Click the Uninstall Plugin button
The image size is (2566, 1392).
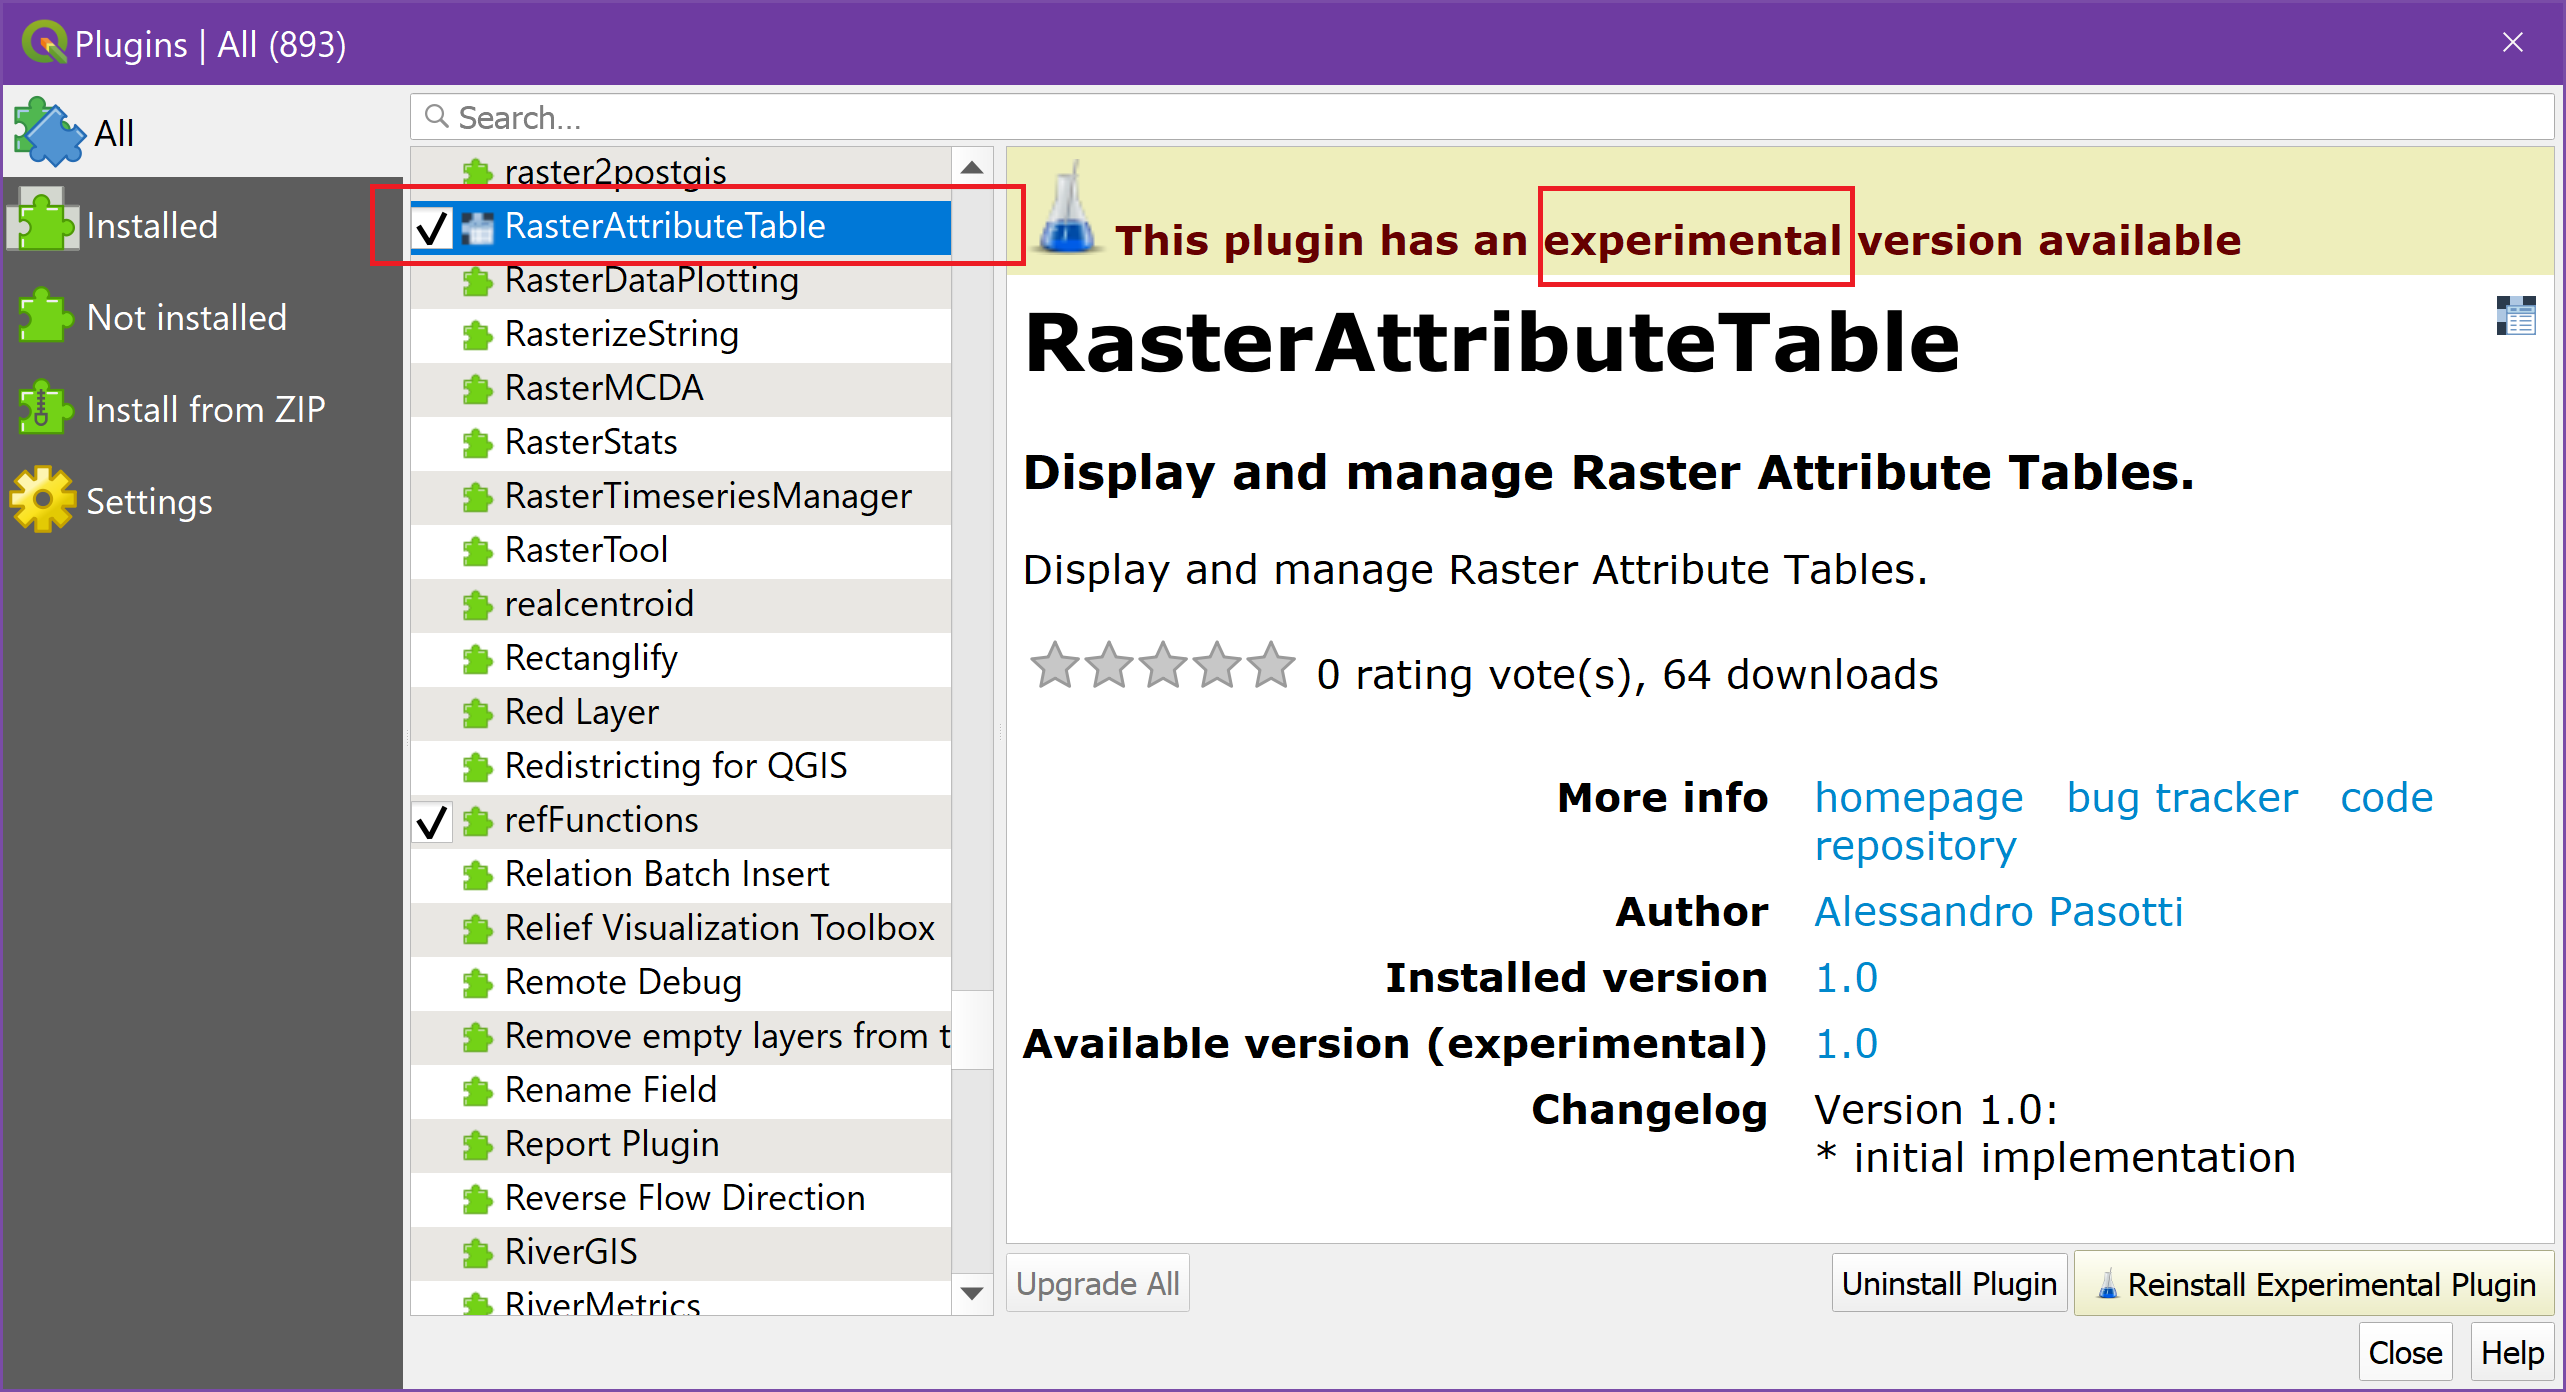[1949, 1283]
